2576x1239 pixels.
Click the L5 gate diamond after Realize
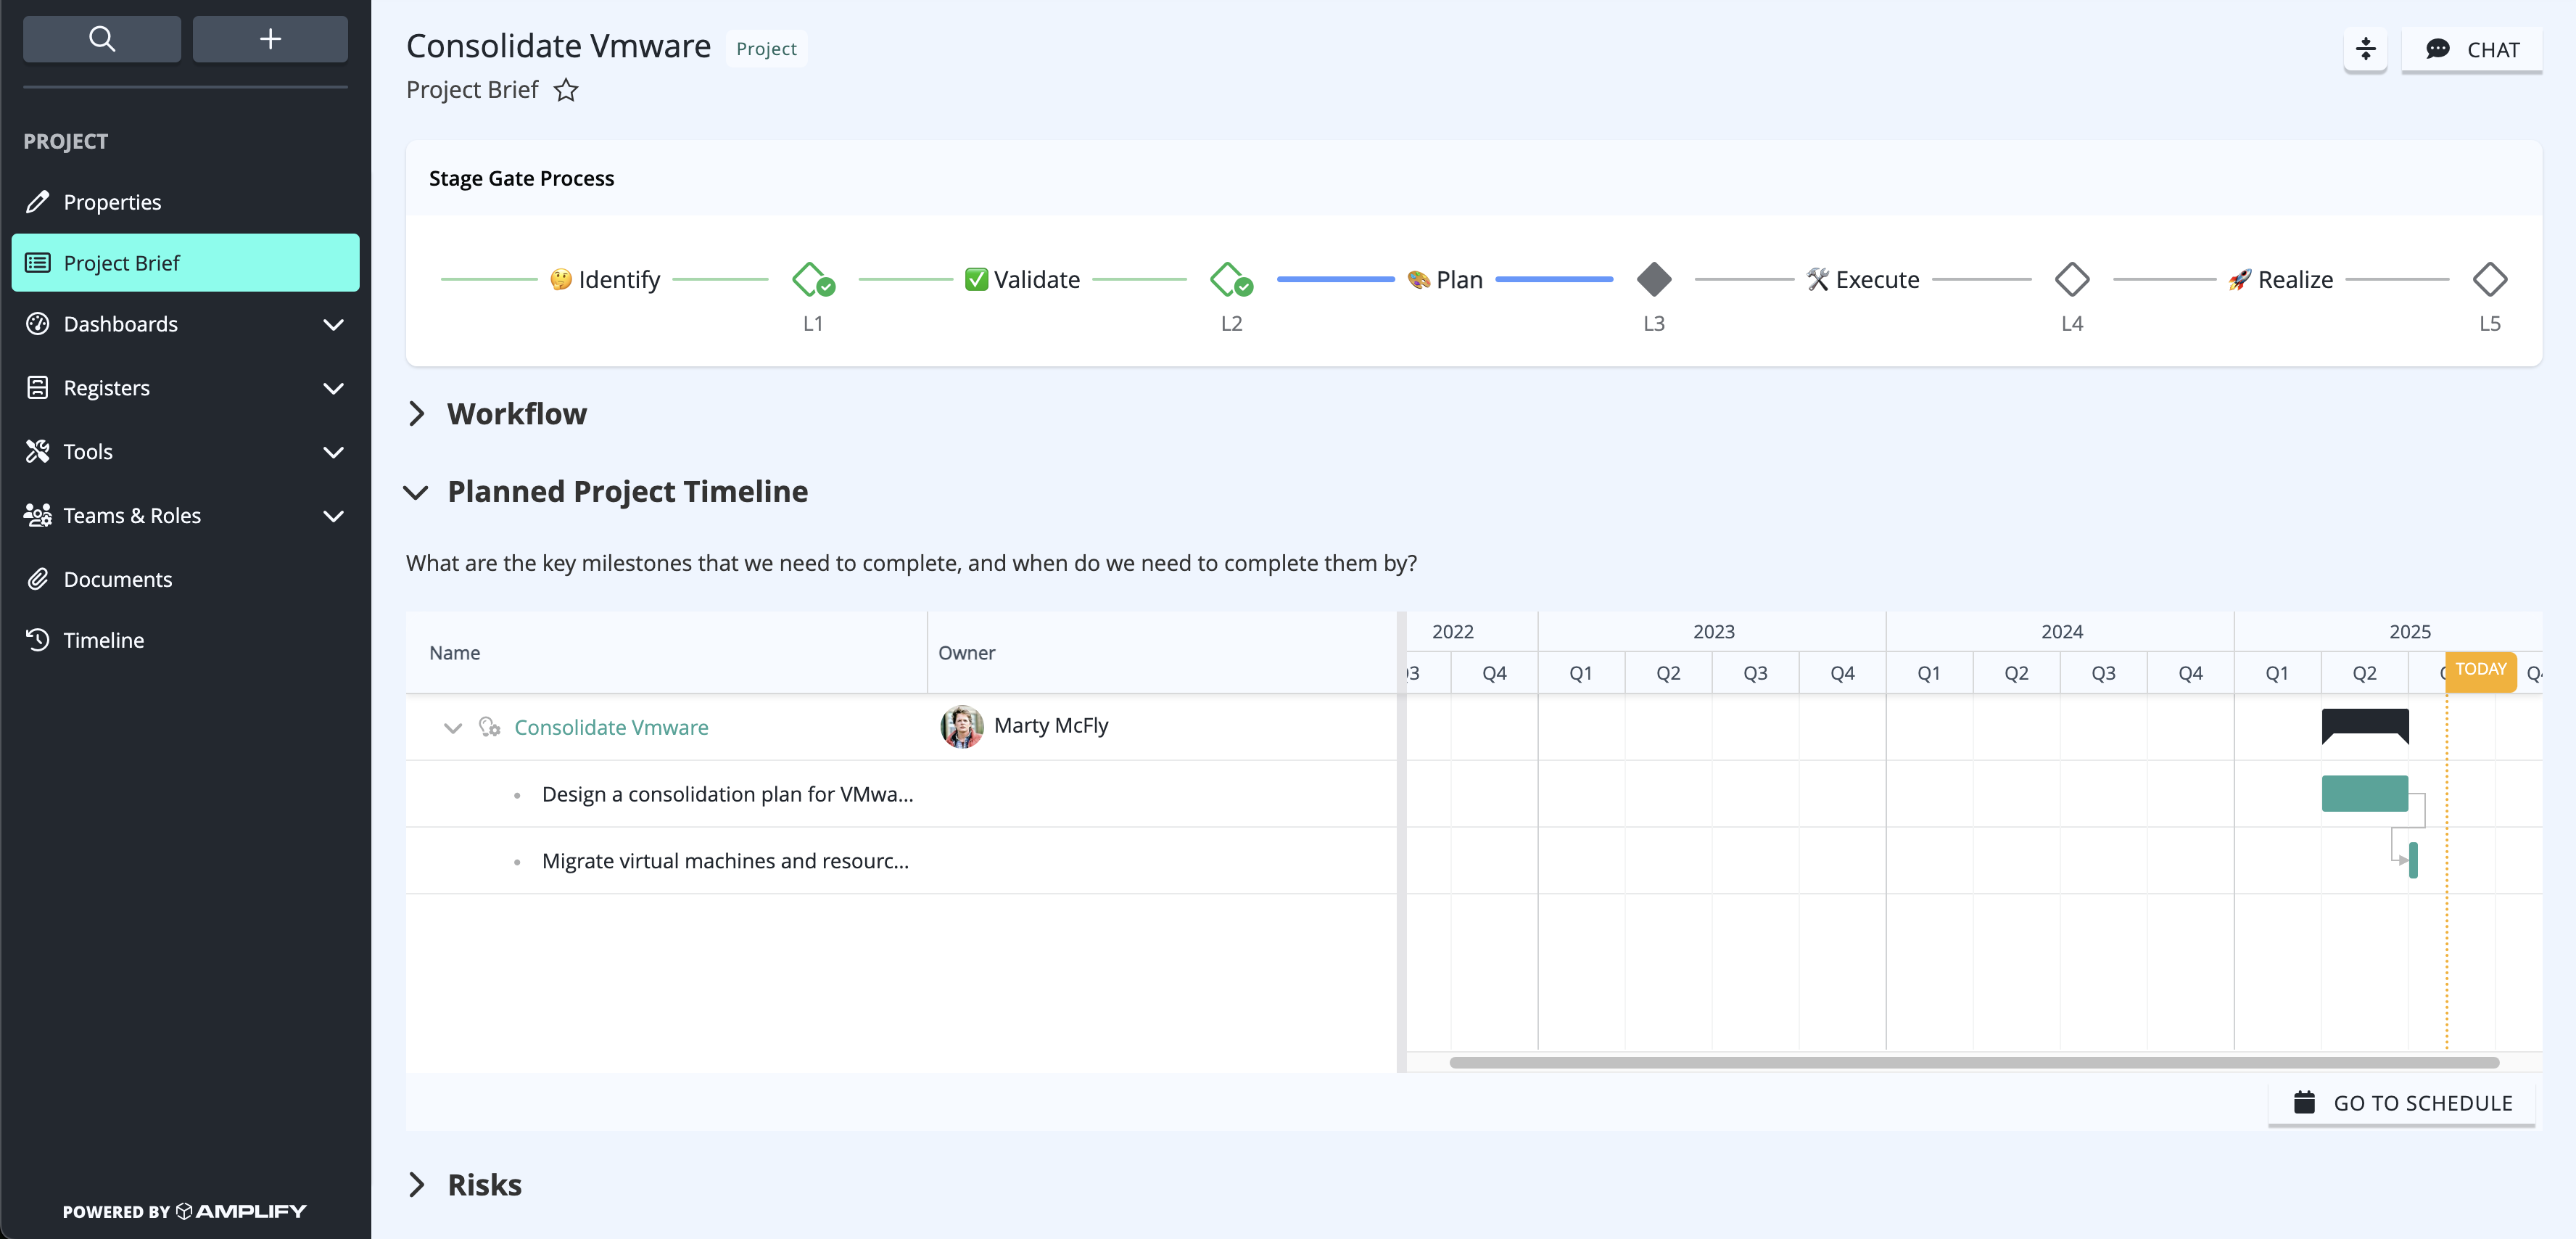(2490, 279)
